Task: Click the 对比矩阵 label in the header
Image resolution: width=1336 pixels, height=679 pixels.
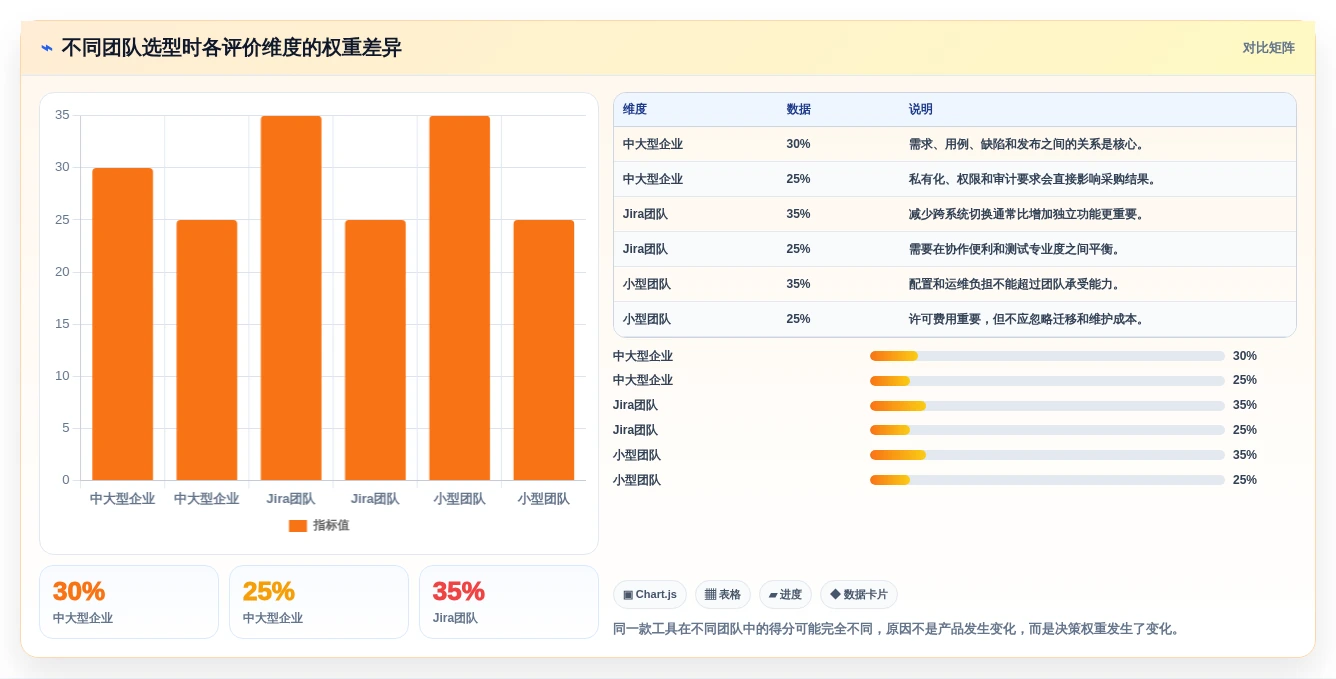Action: (x=1269, y=48)
